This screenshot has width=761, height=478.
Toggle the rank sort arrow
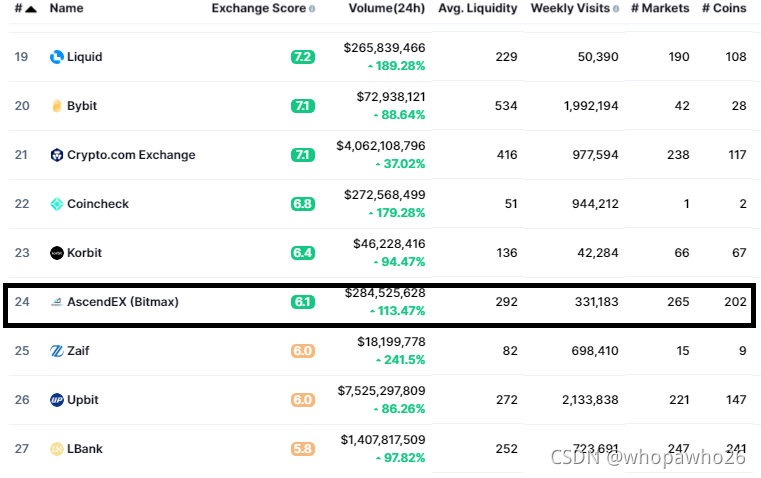coord(31,9)
